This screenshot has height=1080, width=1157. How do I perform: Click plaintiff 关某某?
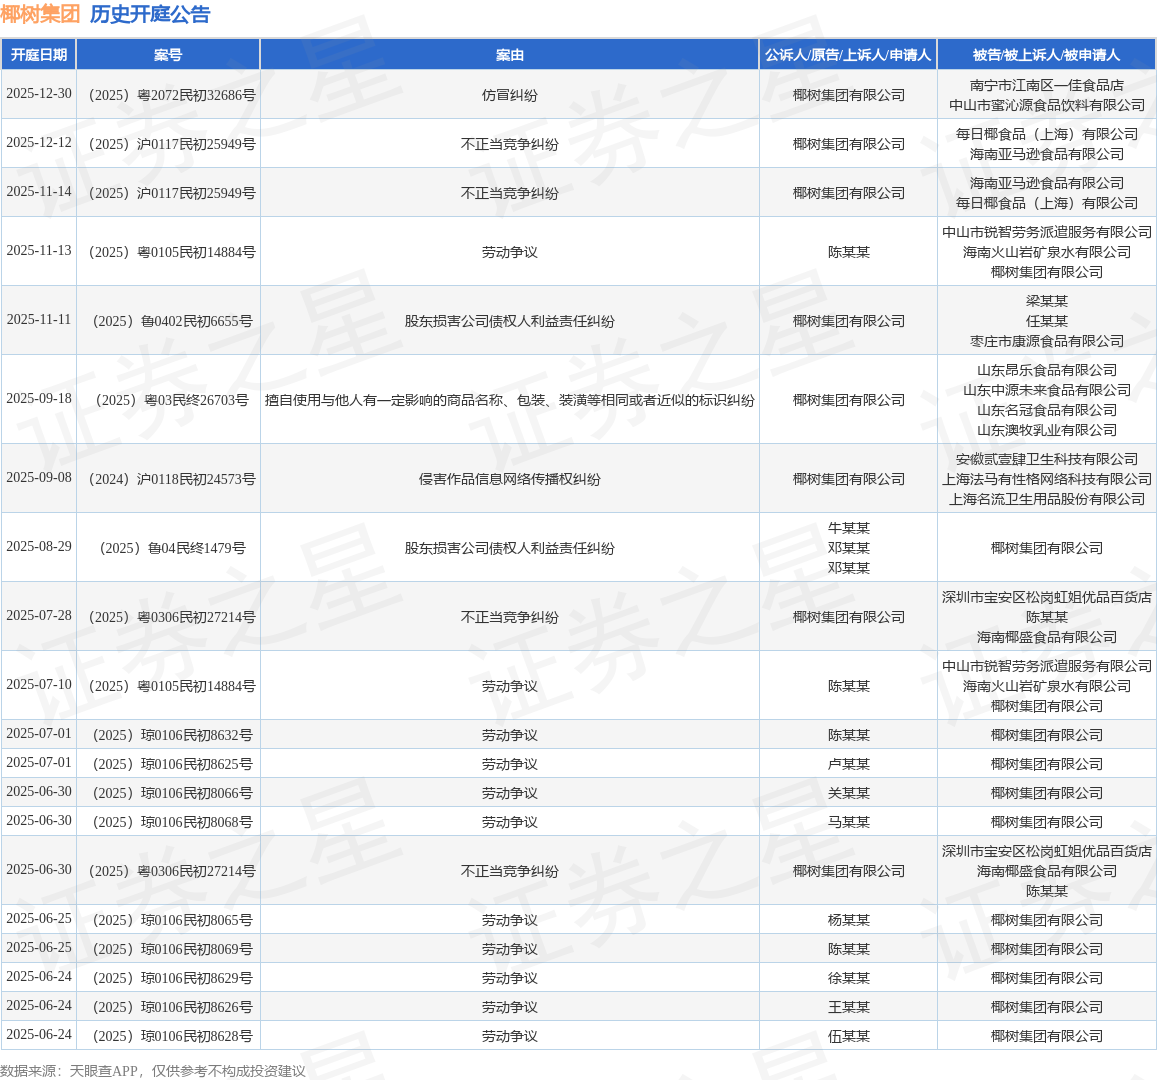coord(849,793)
